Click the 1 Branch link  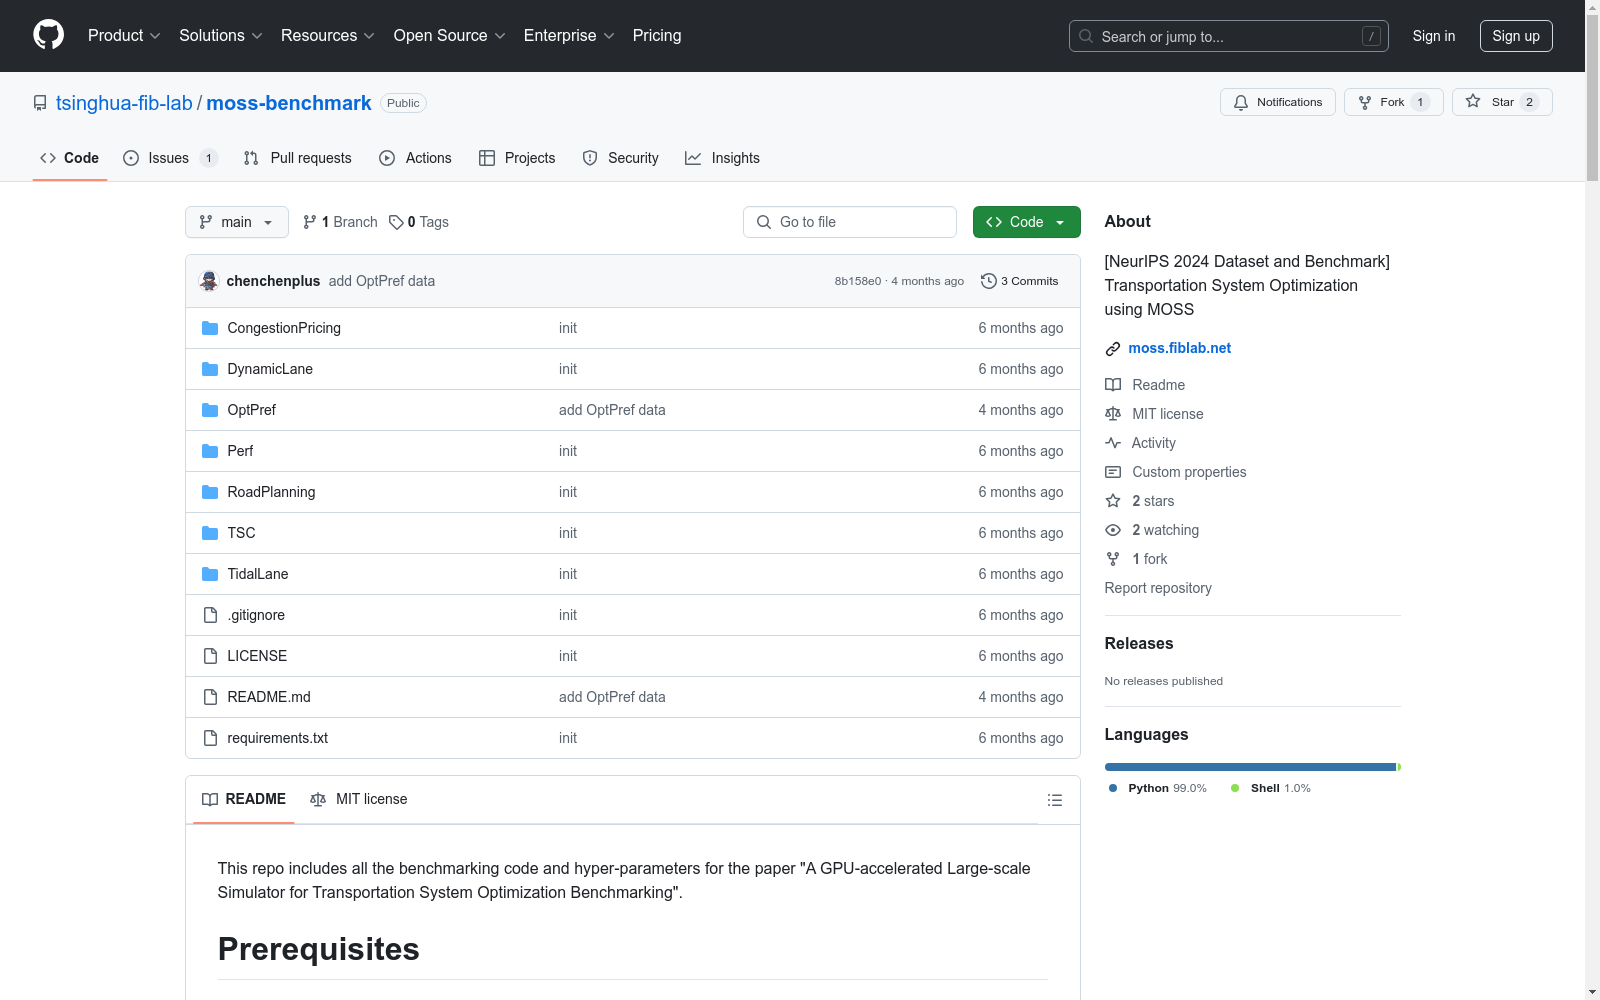pyautogui.click(x=341, y=222)
